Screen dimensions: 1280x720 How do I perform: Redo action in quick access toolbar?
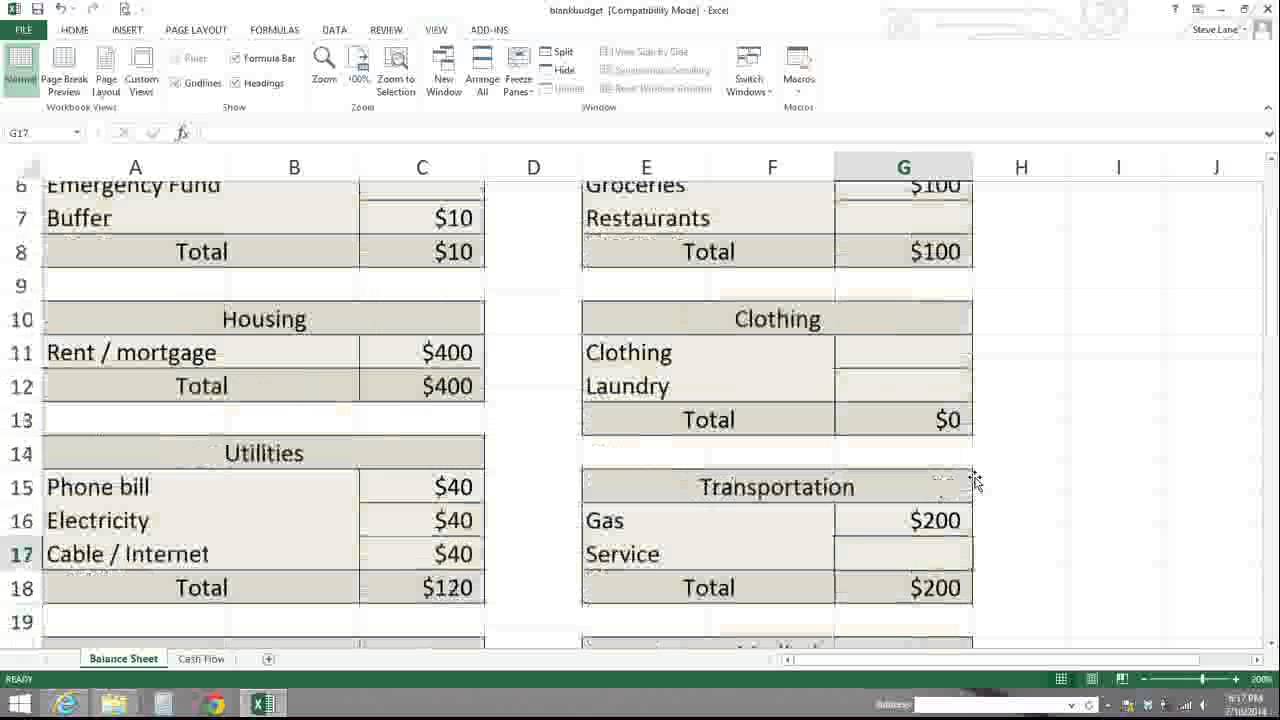[x=92, y=9]
